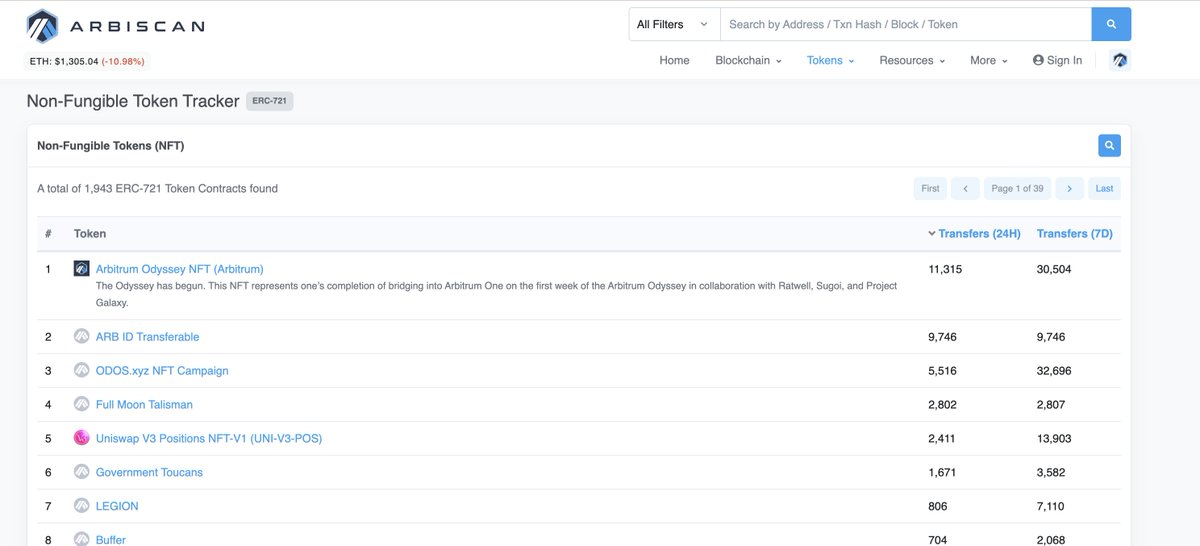Click the 3,582 7D transfers value
The height and width of the screenshot is (546, 1200).
1051,473
